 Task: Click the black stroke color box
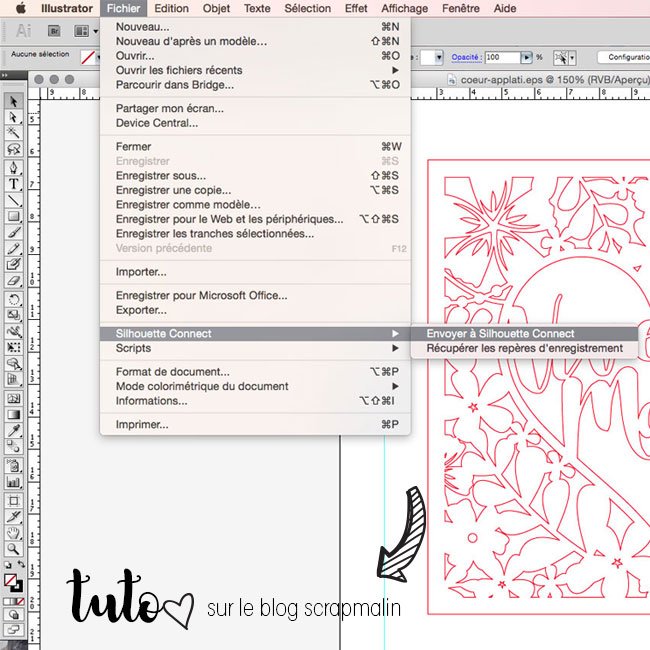pyautogui.click(x=17, y=586)
